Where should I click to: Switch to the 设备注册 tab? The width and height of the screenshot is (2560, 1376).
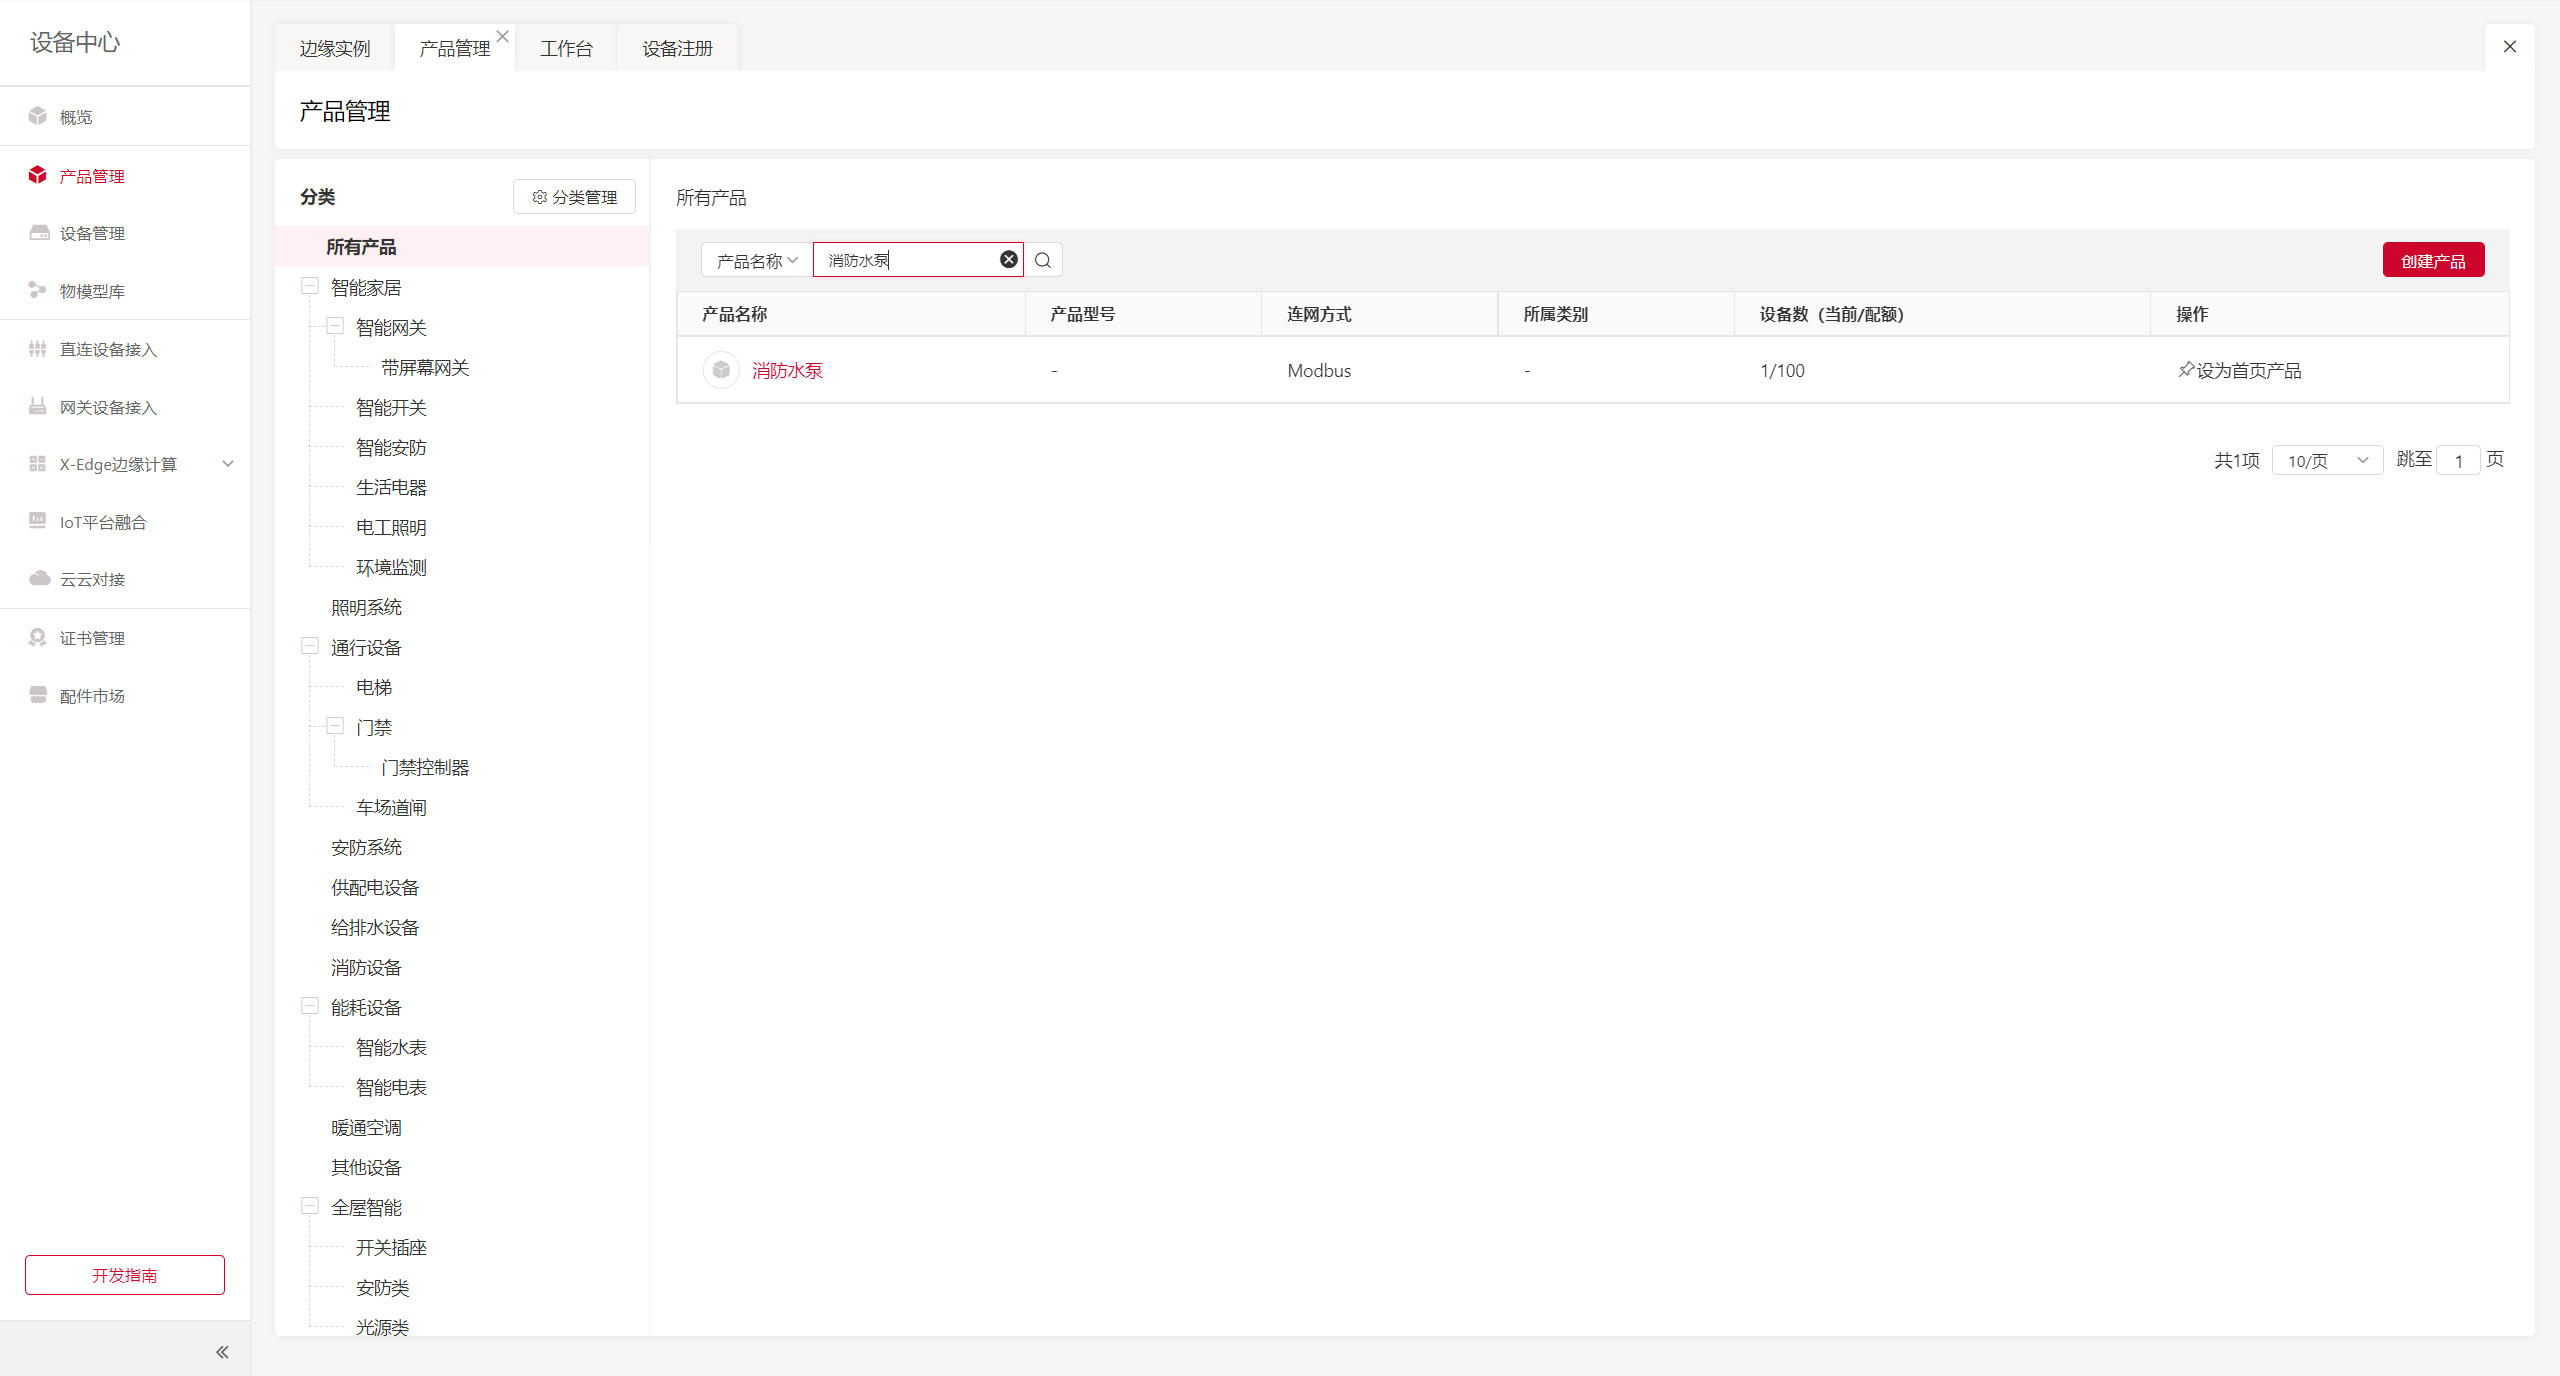click(677, 48)
